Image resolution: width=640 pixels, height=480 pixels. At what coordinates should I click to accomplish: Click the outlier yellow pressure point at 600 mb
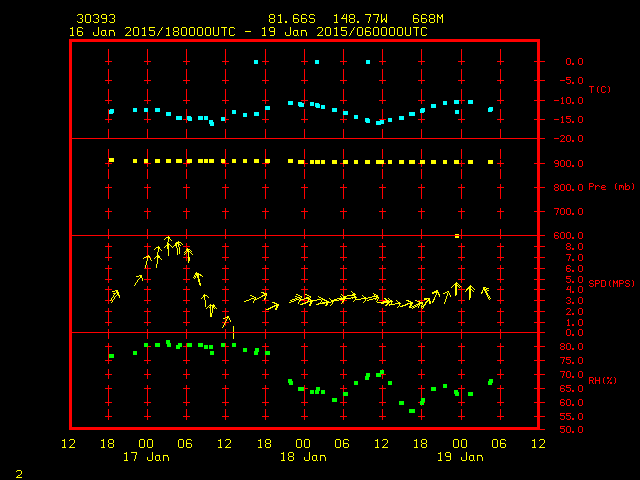coord(457,236)
